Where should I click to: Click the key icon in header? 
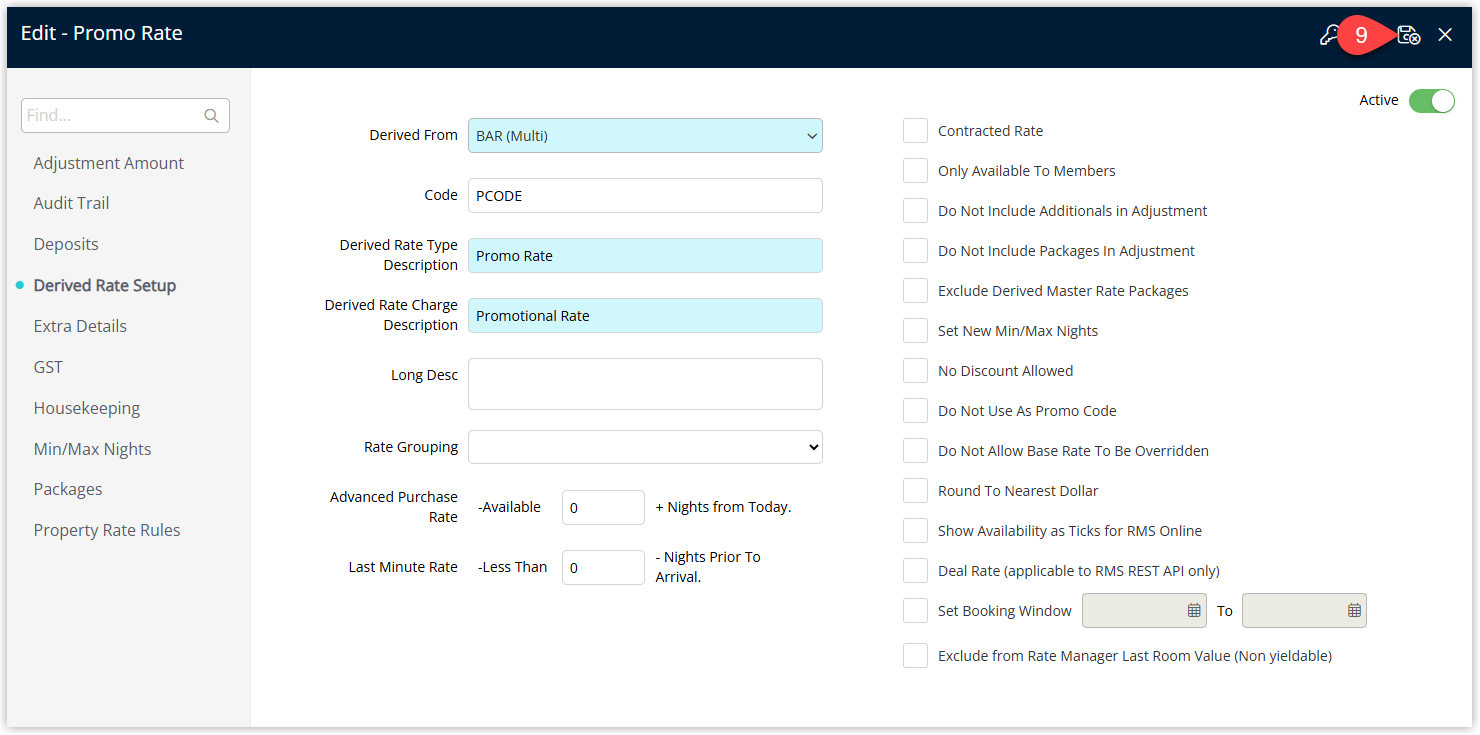coord(1328,35)
